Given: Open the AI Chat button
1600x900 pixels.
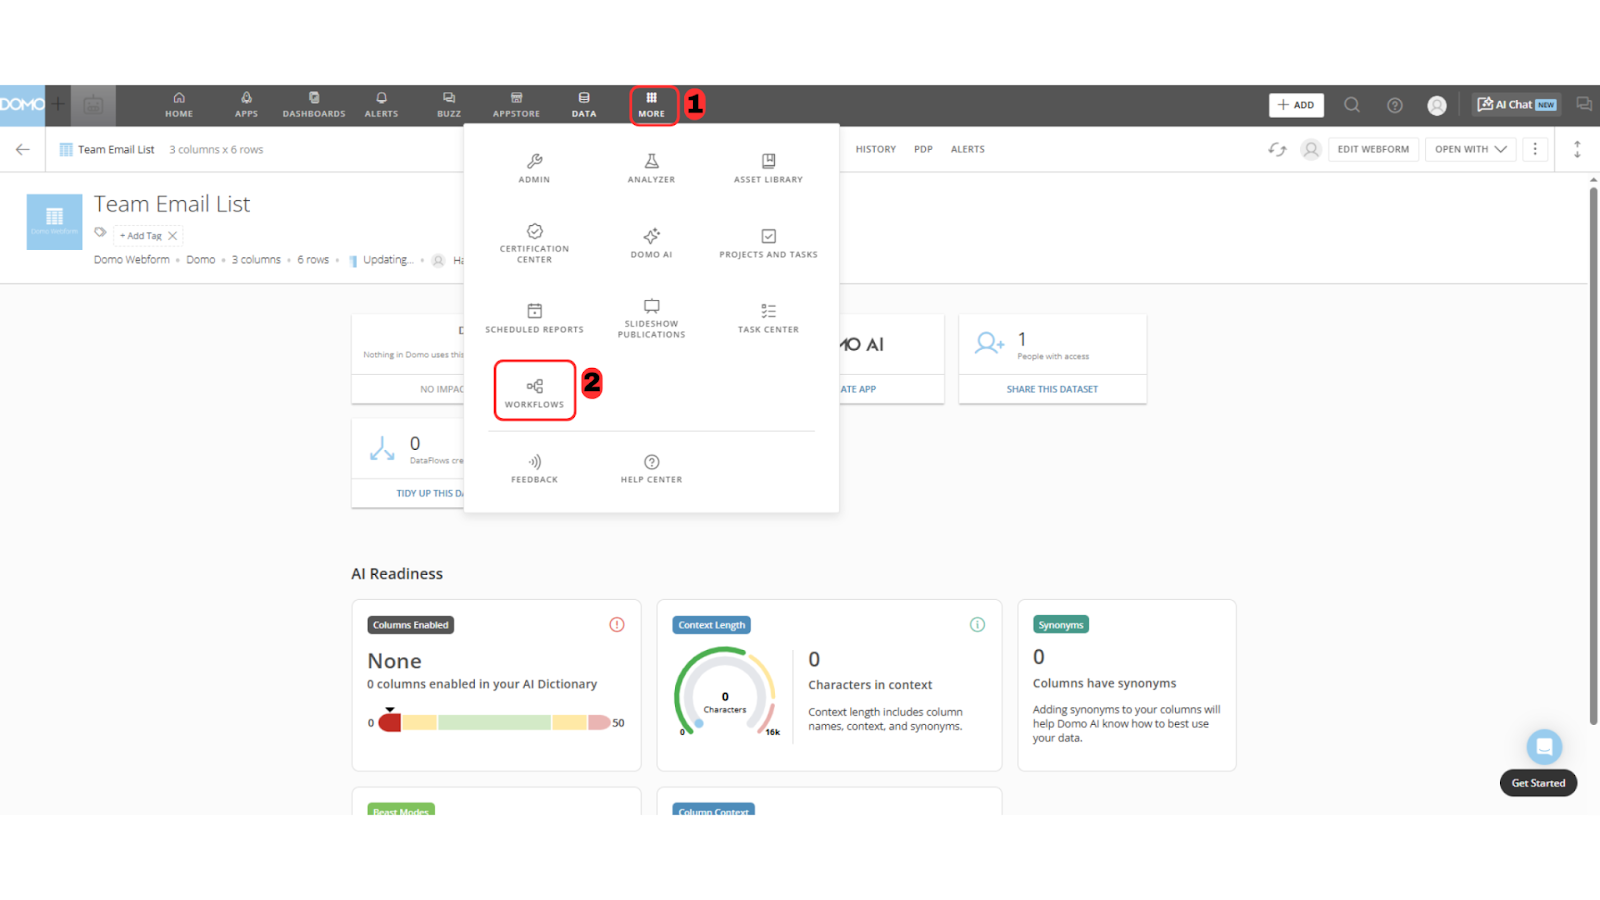Looking at the screenshot, I should (x=1517, y=105).
